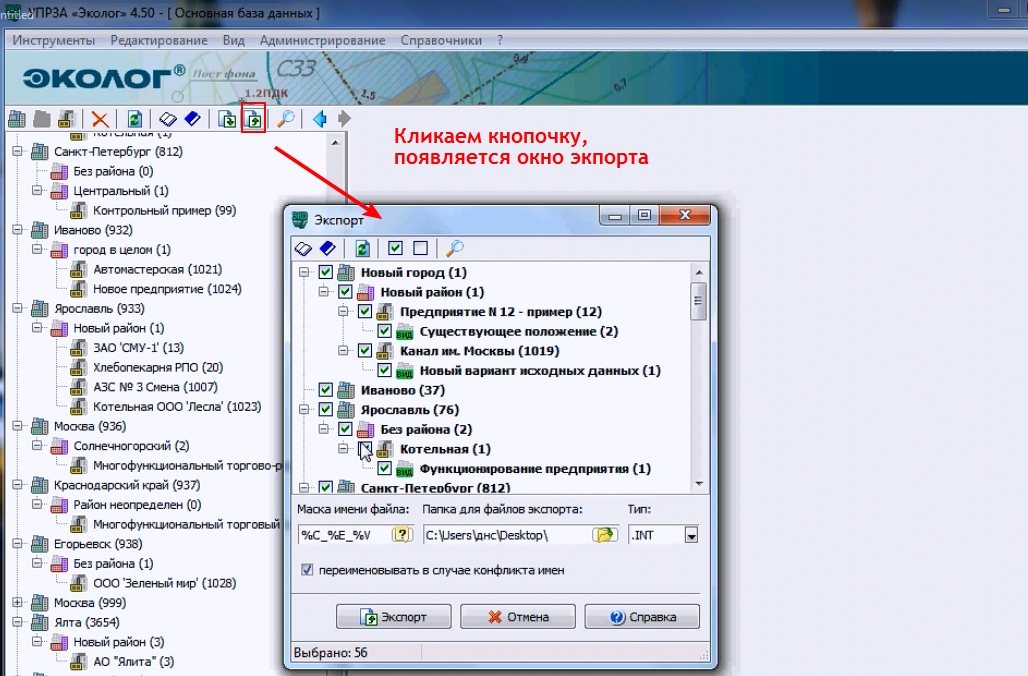Image resolution: width=1028 pixels, height=676 pixels.
Task: Toggle checkbox for Функционирование предприятия (1)
Action: point(384,469)
